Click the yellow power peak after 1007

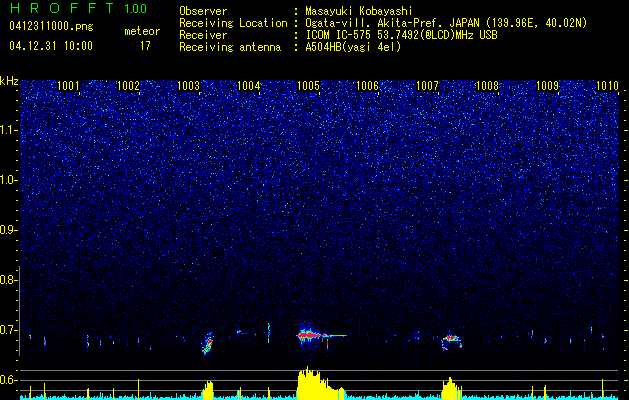(x=452, y=388)
